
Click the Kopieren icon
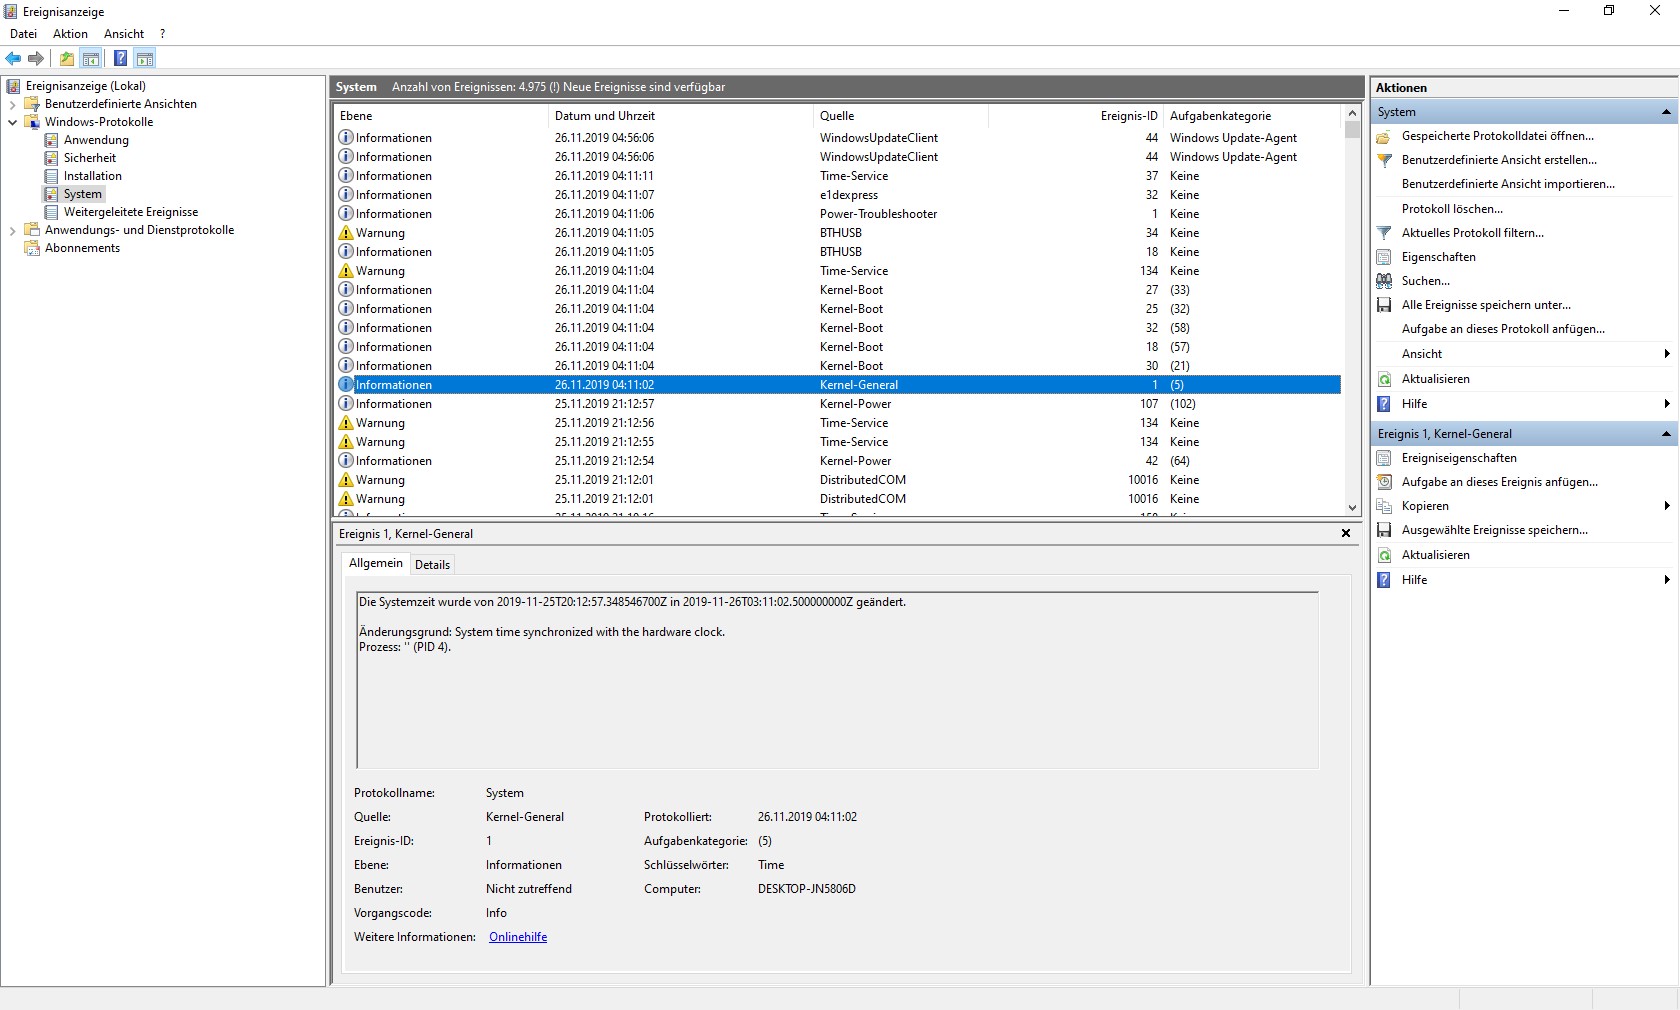point(1384,506)
